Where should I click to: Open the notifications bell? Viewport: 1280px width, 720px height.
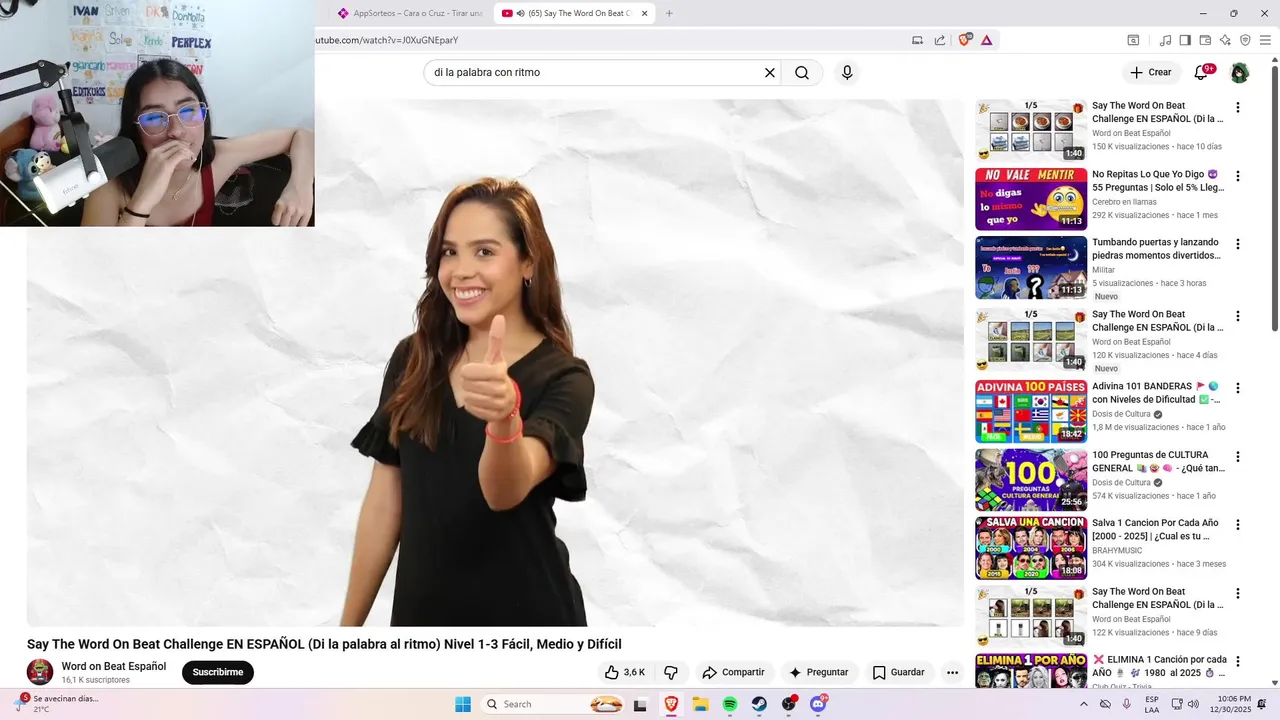(x=1202, y=72)
